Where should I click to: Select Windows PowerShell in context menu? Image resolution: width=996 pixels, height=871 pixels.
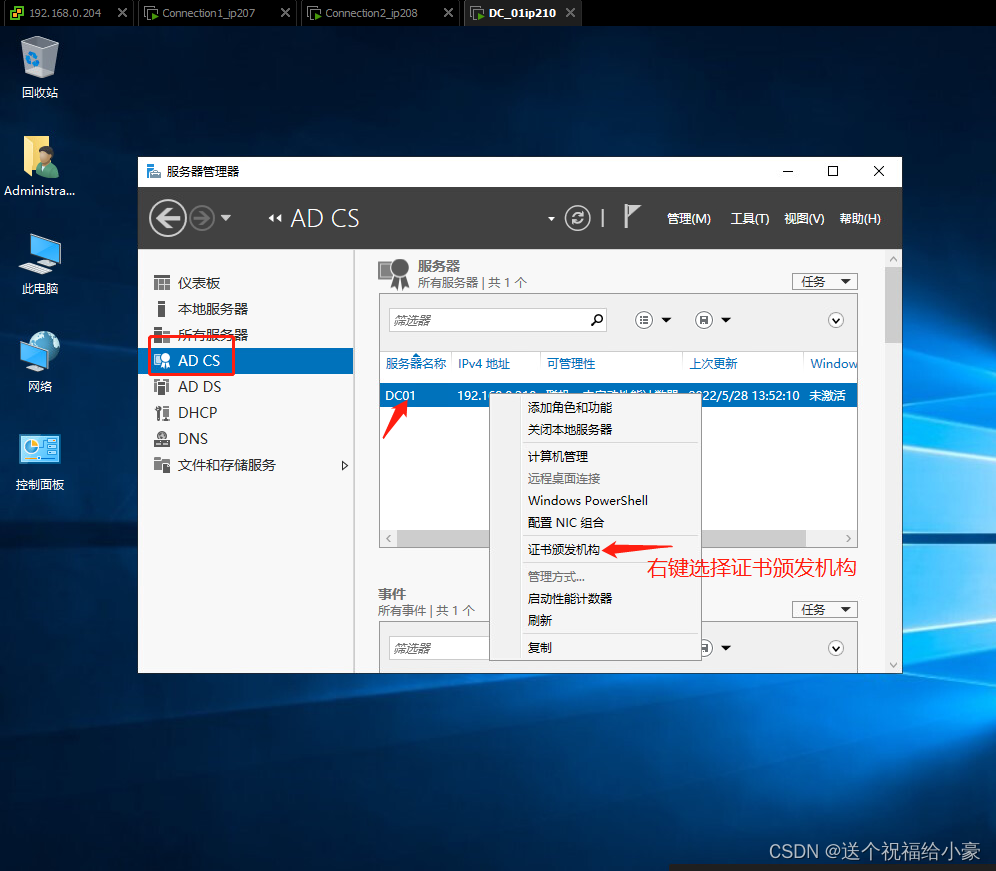point(587,500)
